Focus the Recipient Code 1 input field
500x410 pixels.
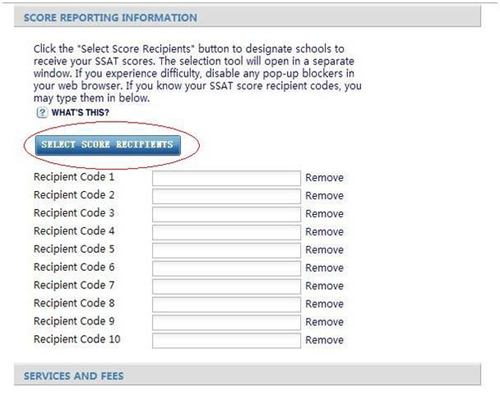click(x=226, y=178)
